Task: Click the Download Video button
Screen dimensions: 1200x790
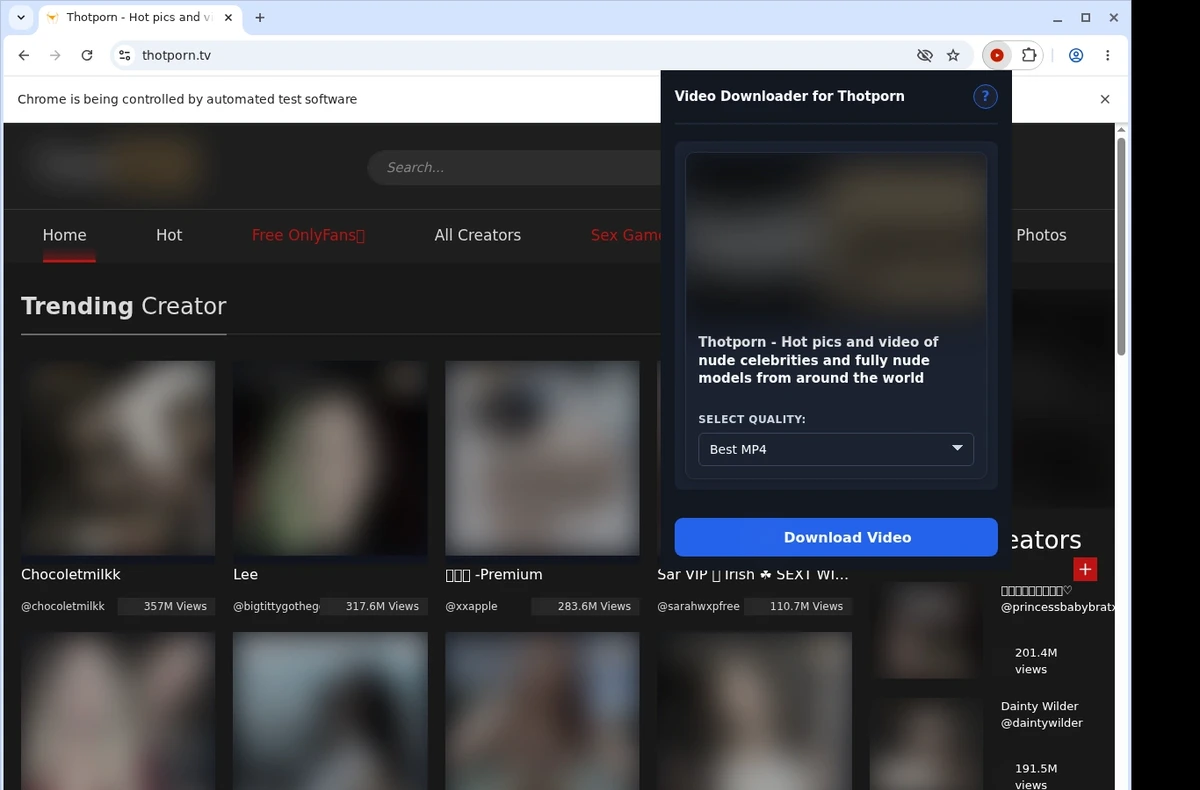Action: pos(836,537)
